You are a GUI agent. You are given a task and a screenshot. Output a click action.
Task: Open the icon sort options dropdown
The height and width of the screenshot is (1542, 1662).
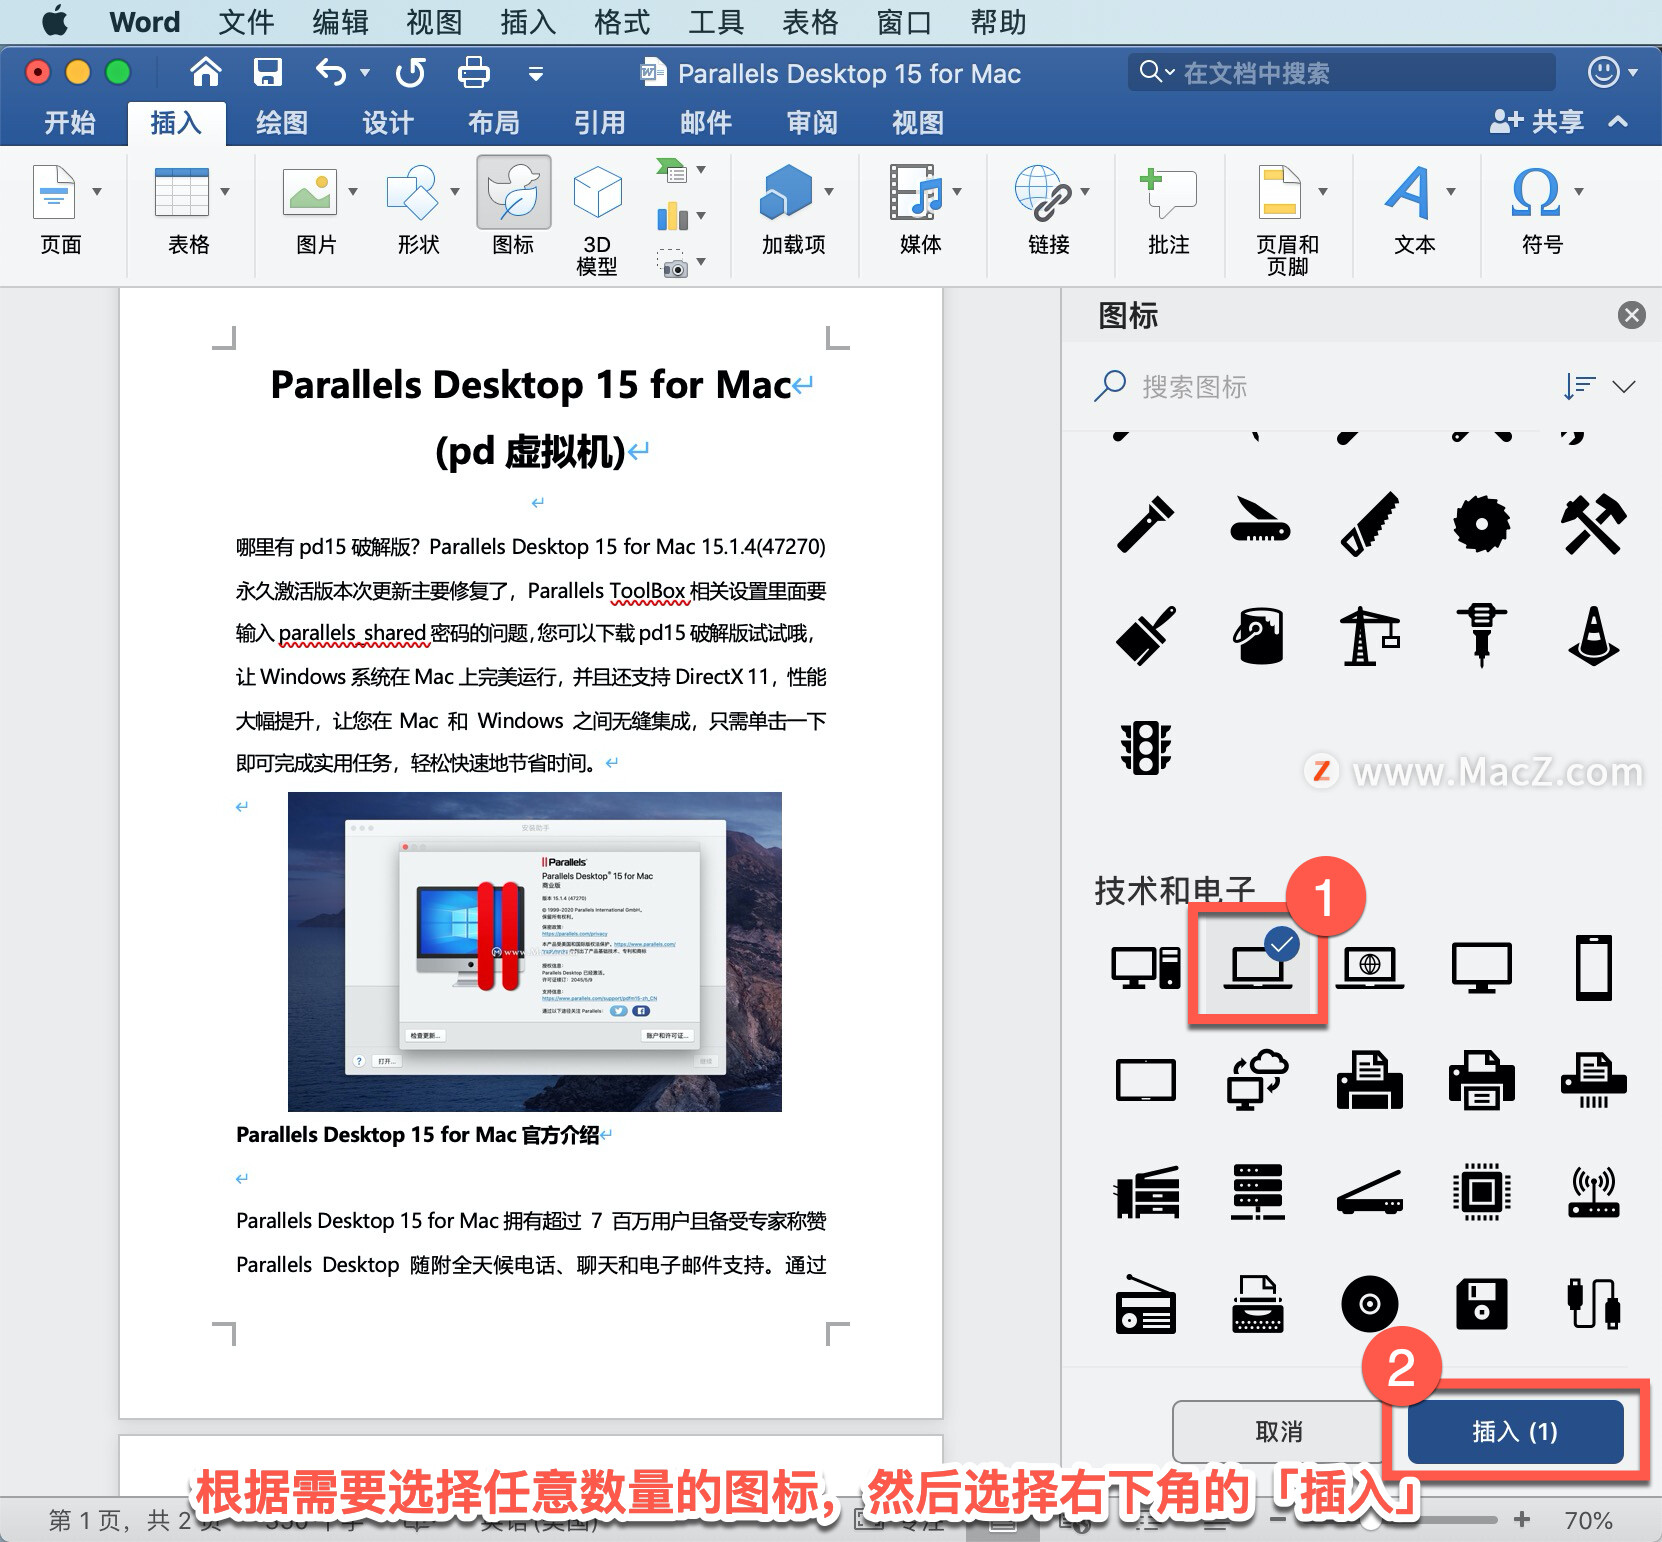coord(1600,386)
